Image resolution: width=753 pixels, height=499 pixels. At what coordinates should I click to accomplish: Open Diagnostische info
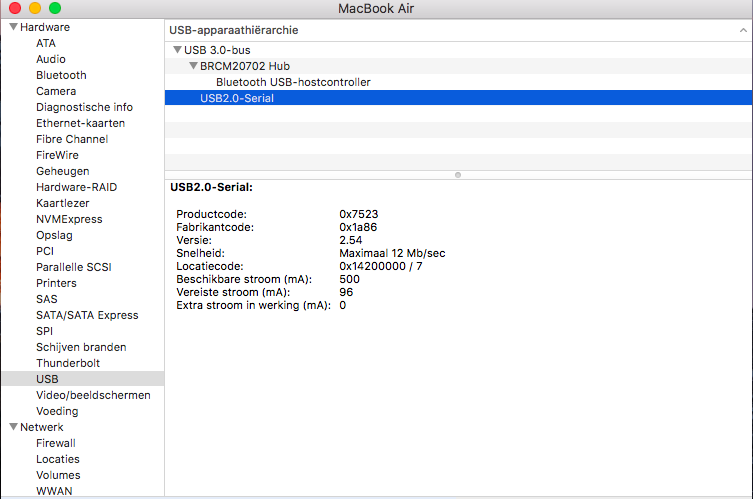(x=84, y=107)
